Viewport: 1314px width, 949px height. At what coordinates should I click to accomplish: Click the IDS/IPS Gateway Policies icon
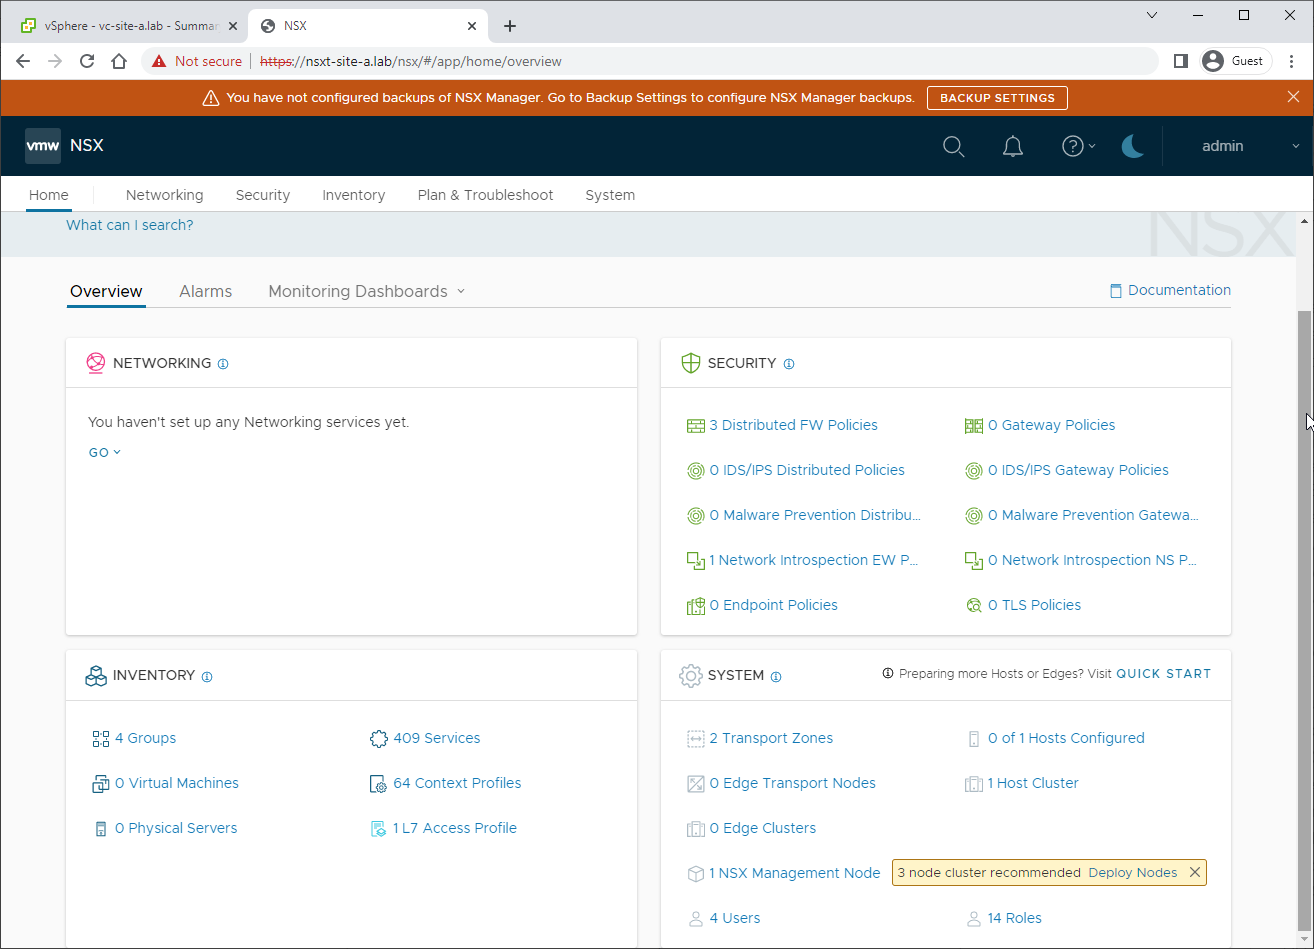[974, 471]
